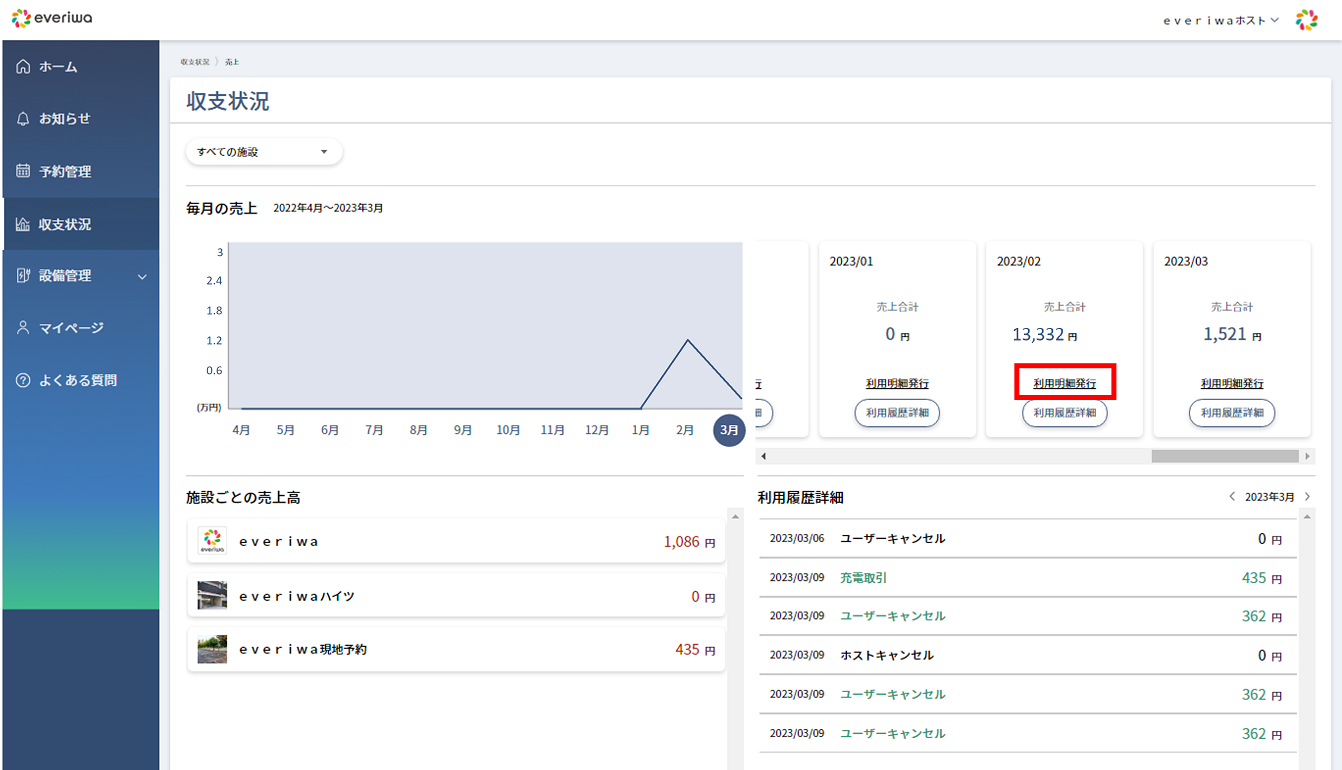Open the everiwa host profile avatar icon

tap(1306, 20)
